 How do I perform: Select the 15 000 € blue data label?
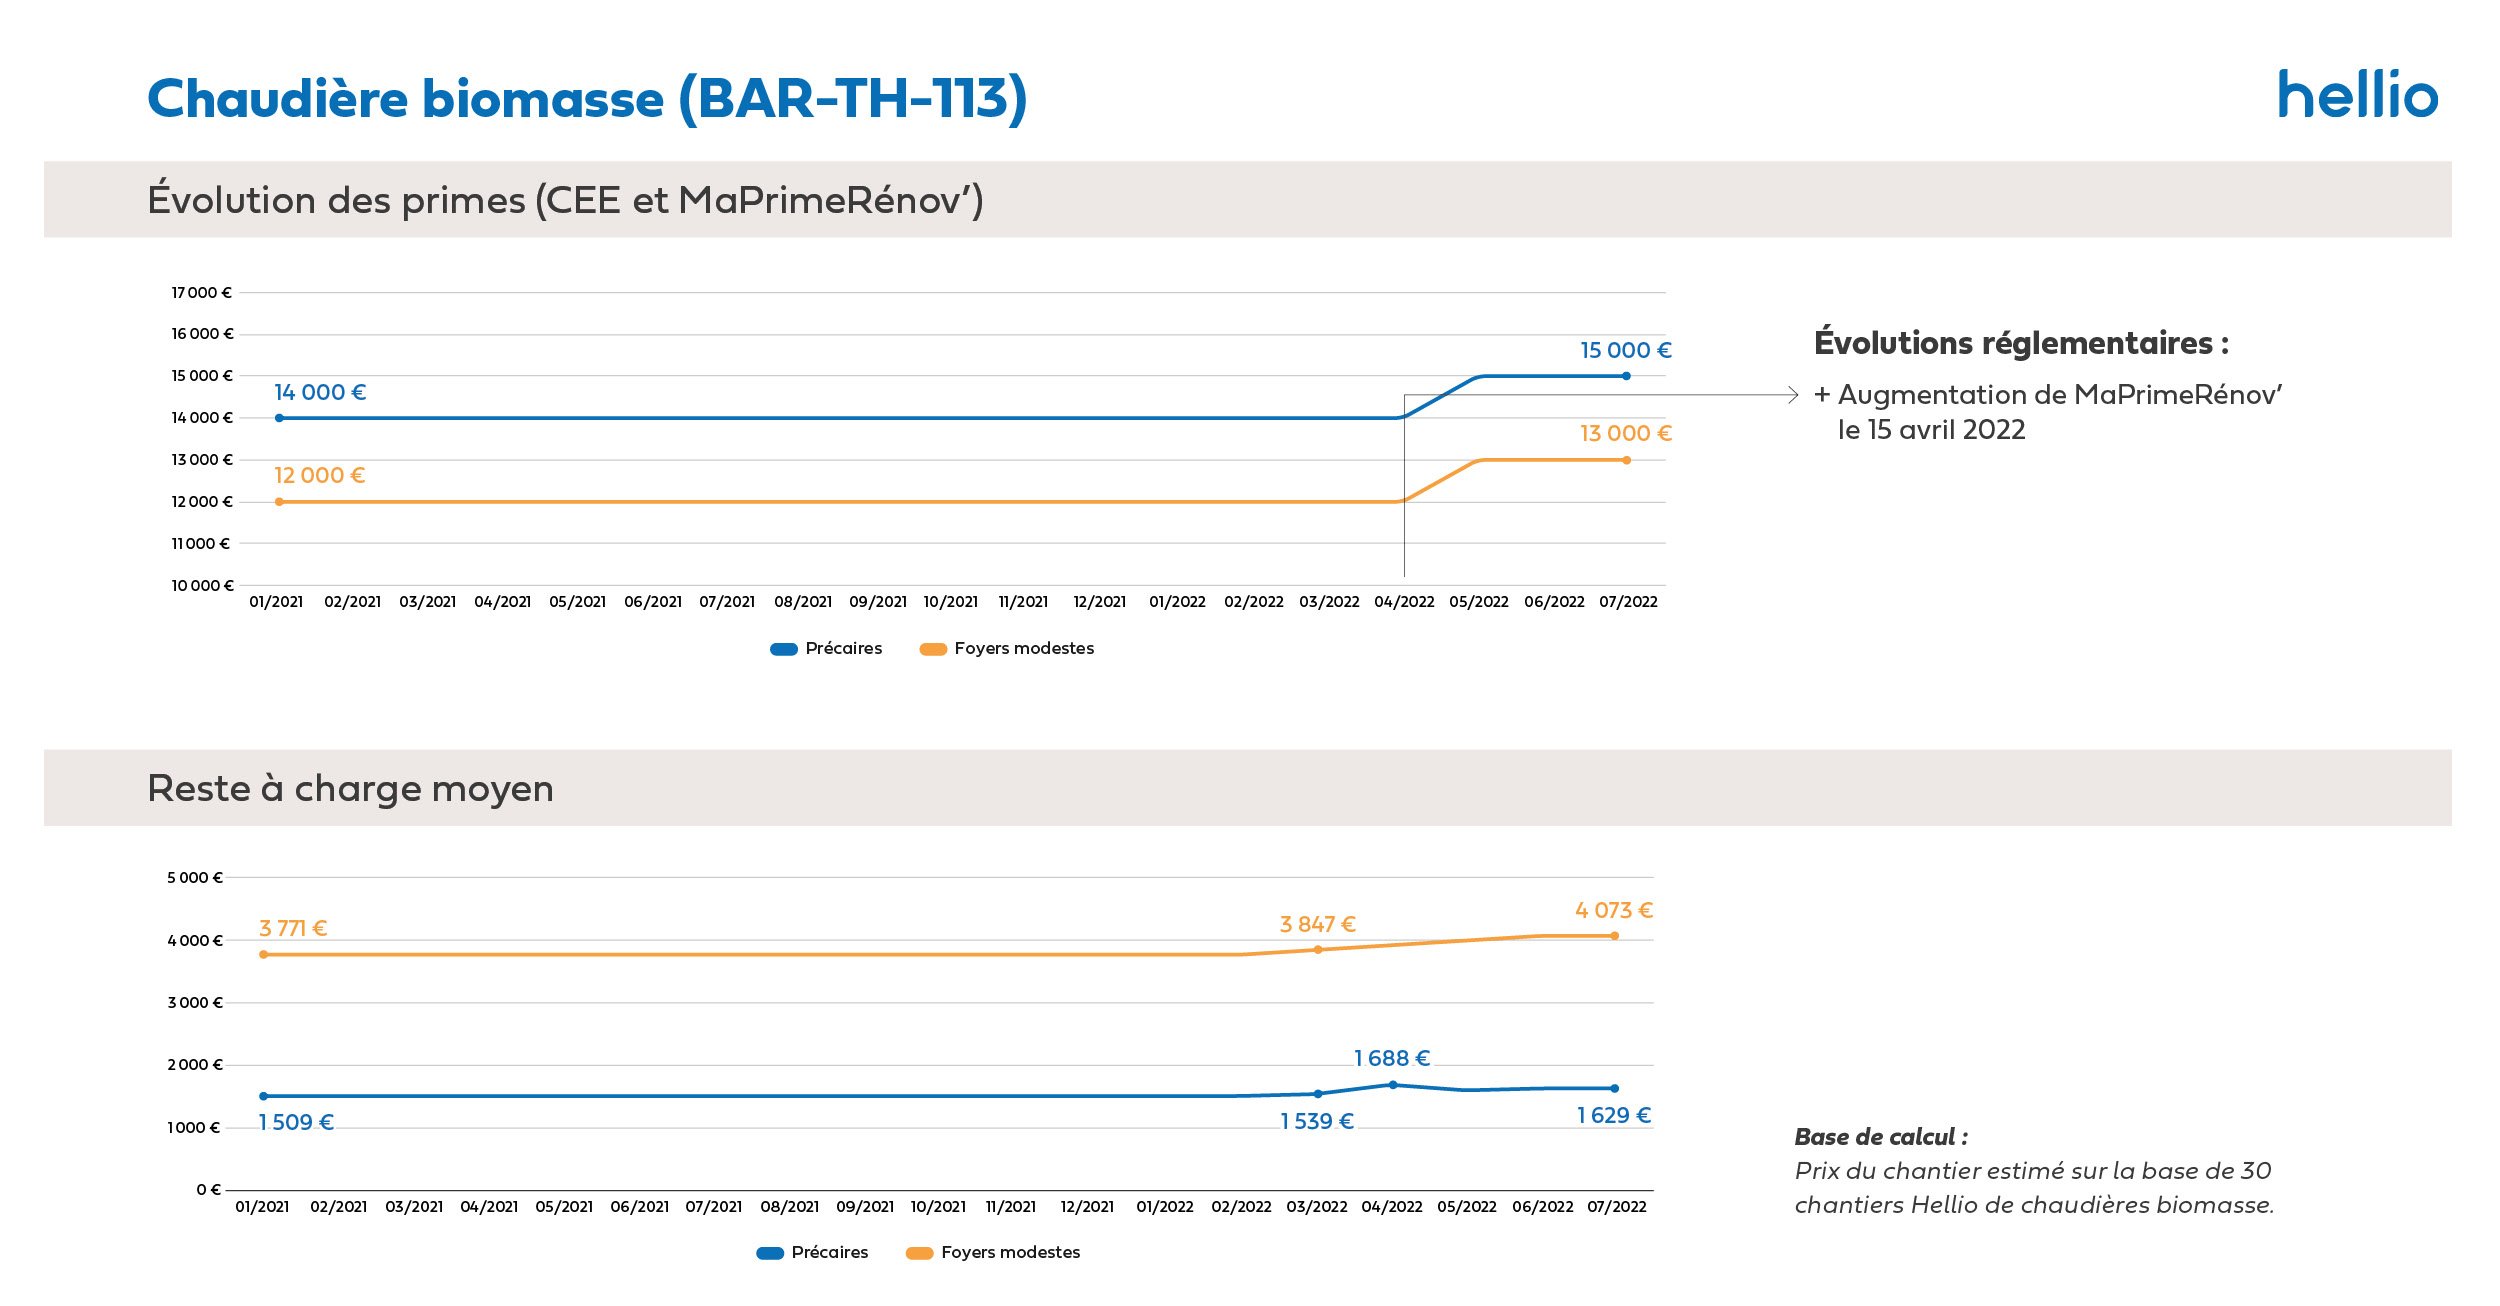click(1625, 351)
